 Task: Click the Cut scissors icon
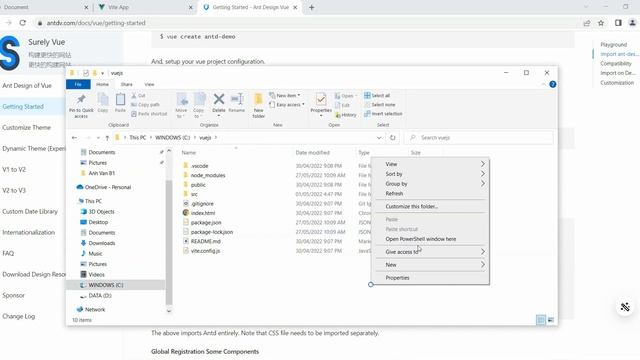[x=134, y=96]
